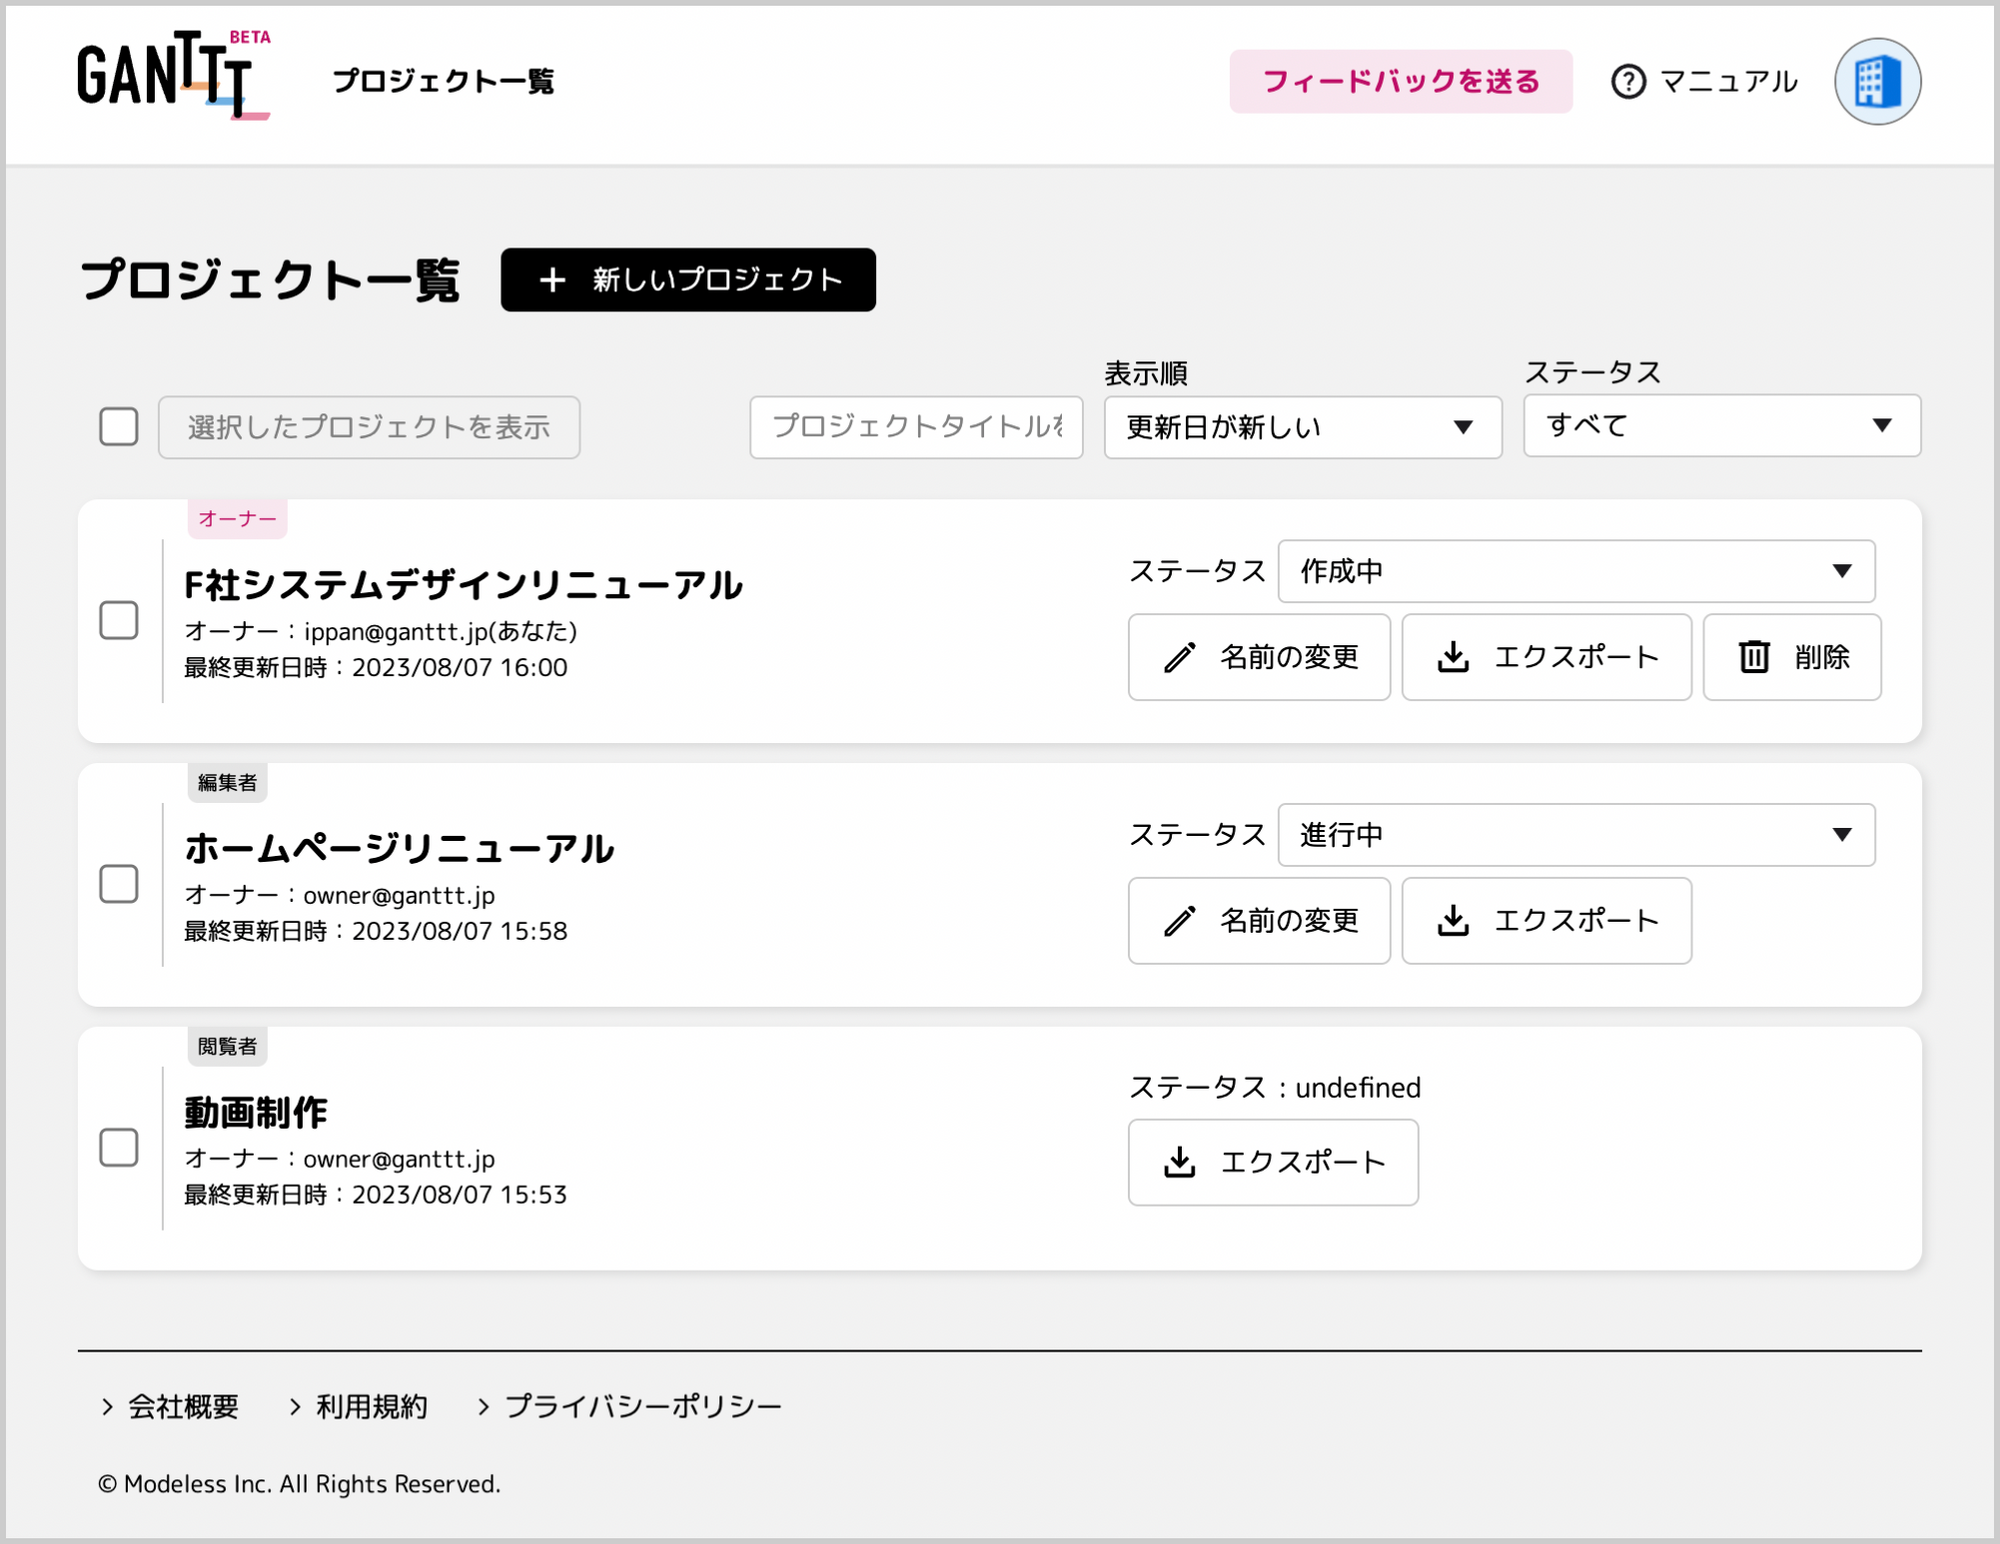Open the 作成中 status dropdown

(x=1576, y=571)
